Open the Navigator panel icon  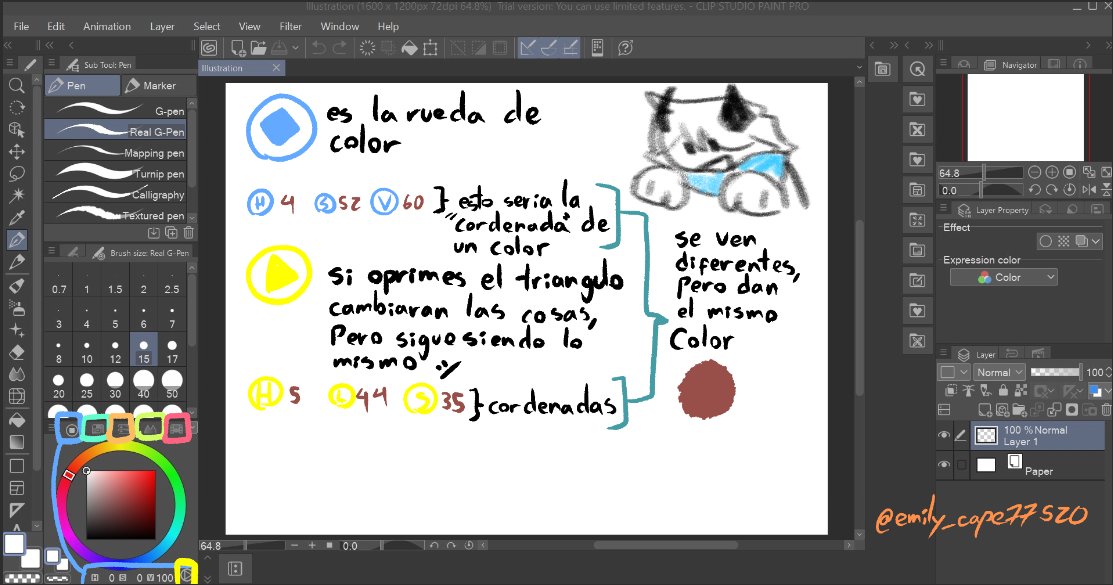point(990,64)
